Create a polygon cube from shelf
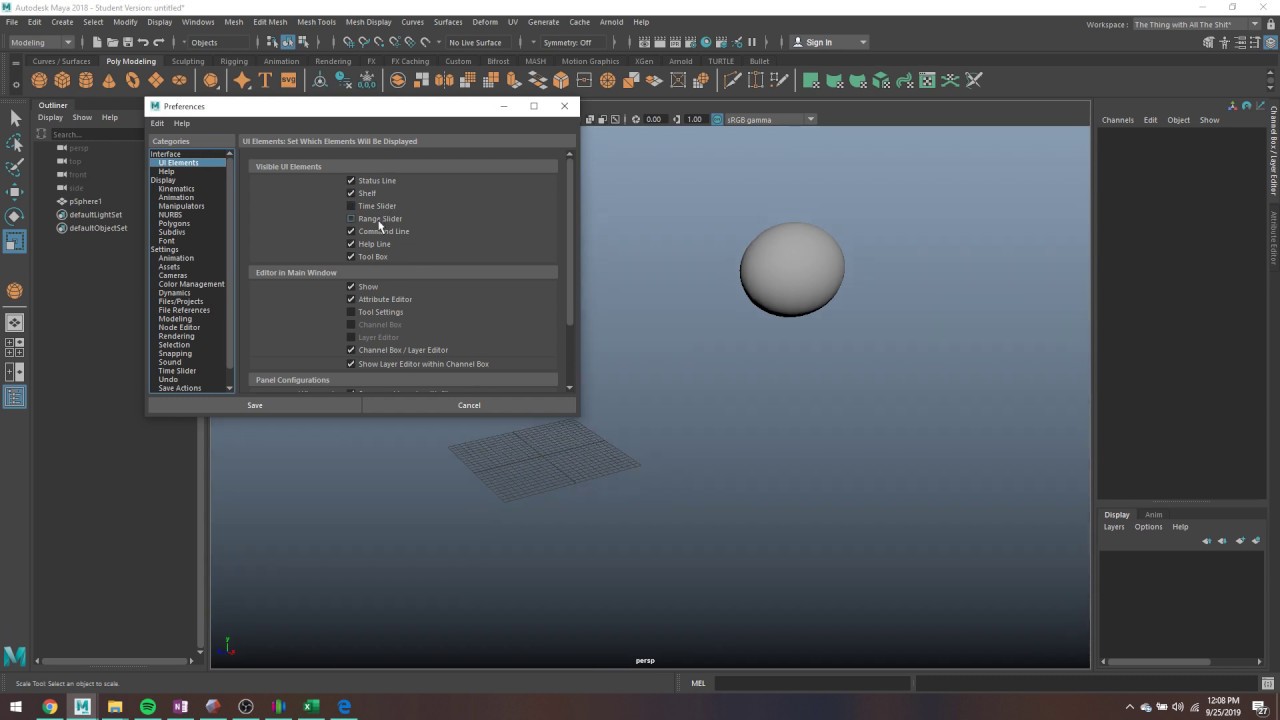 pos(62,80)
